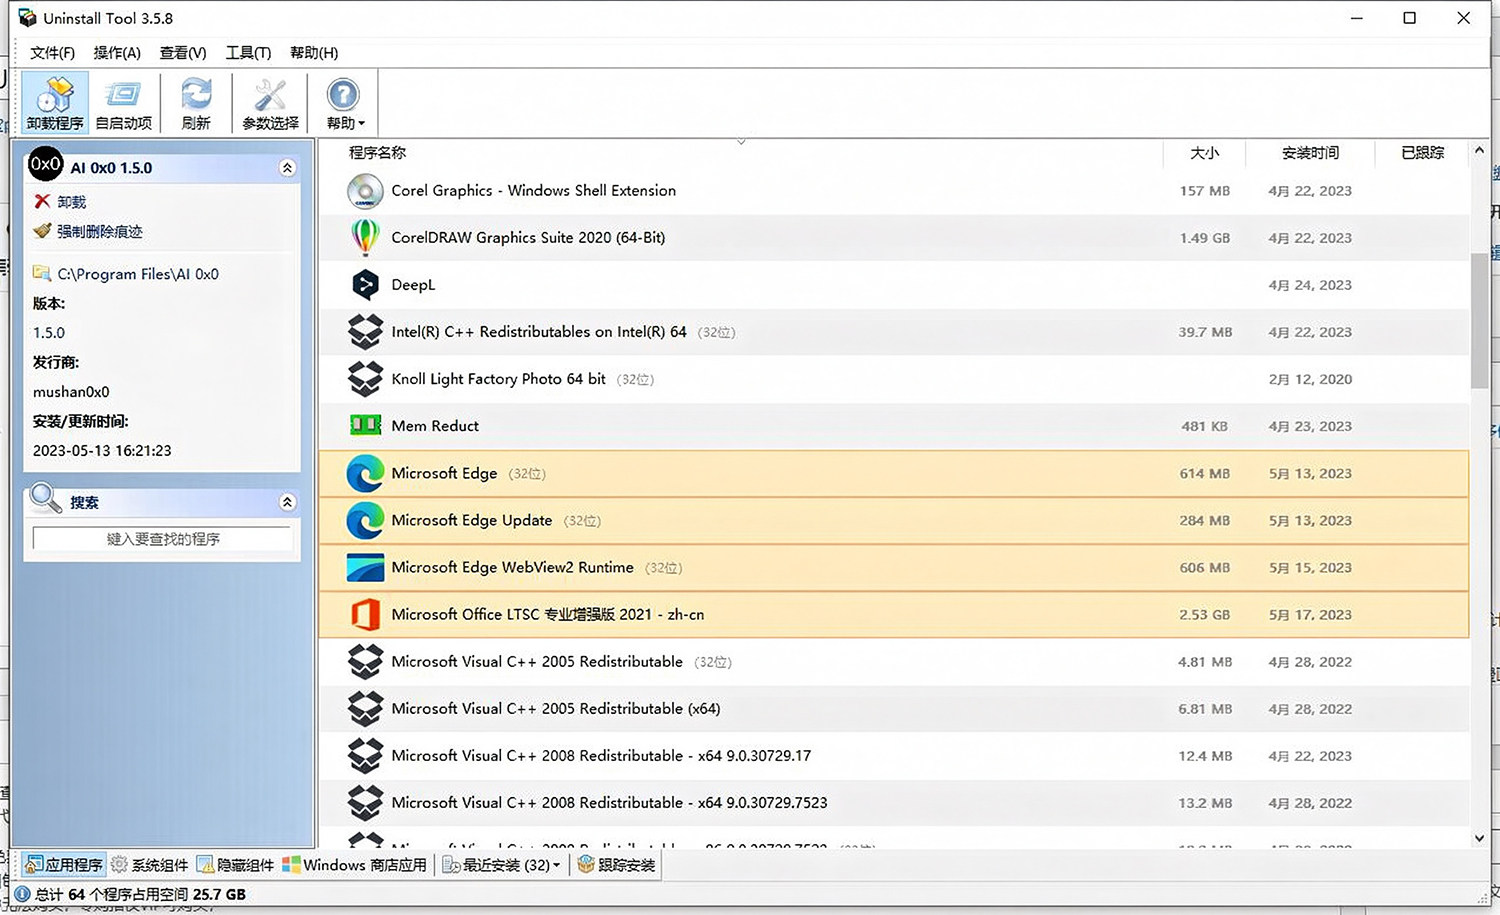
Task: Select the Mem Reduct memory chip icon
Action: [365, 426]
